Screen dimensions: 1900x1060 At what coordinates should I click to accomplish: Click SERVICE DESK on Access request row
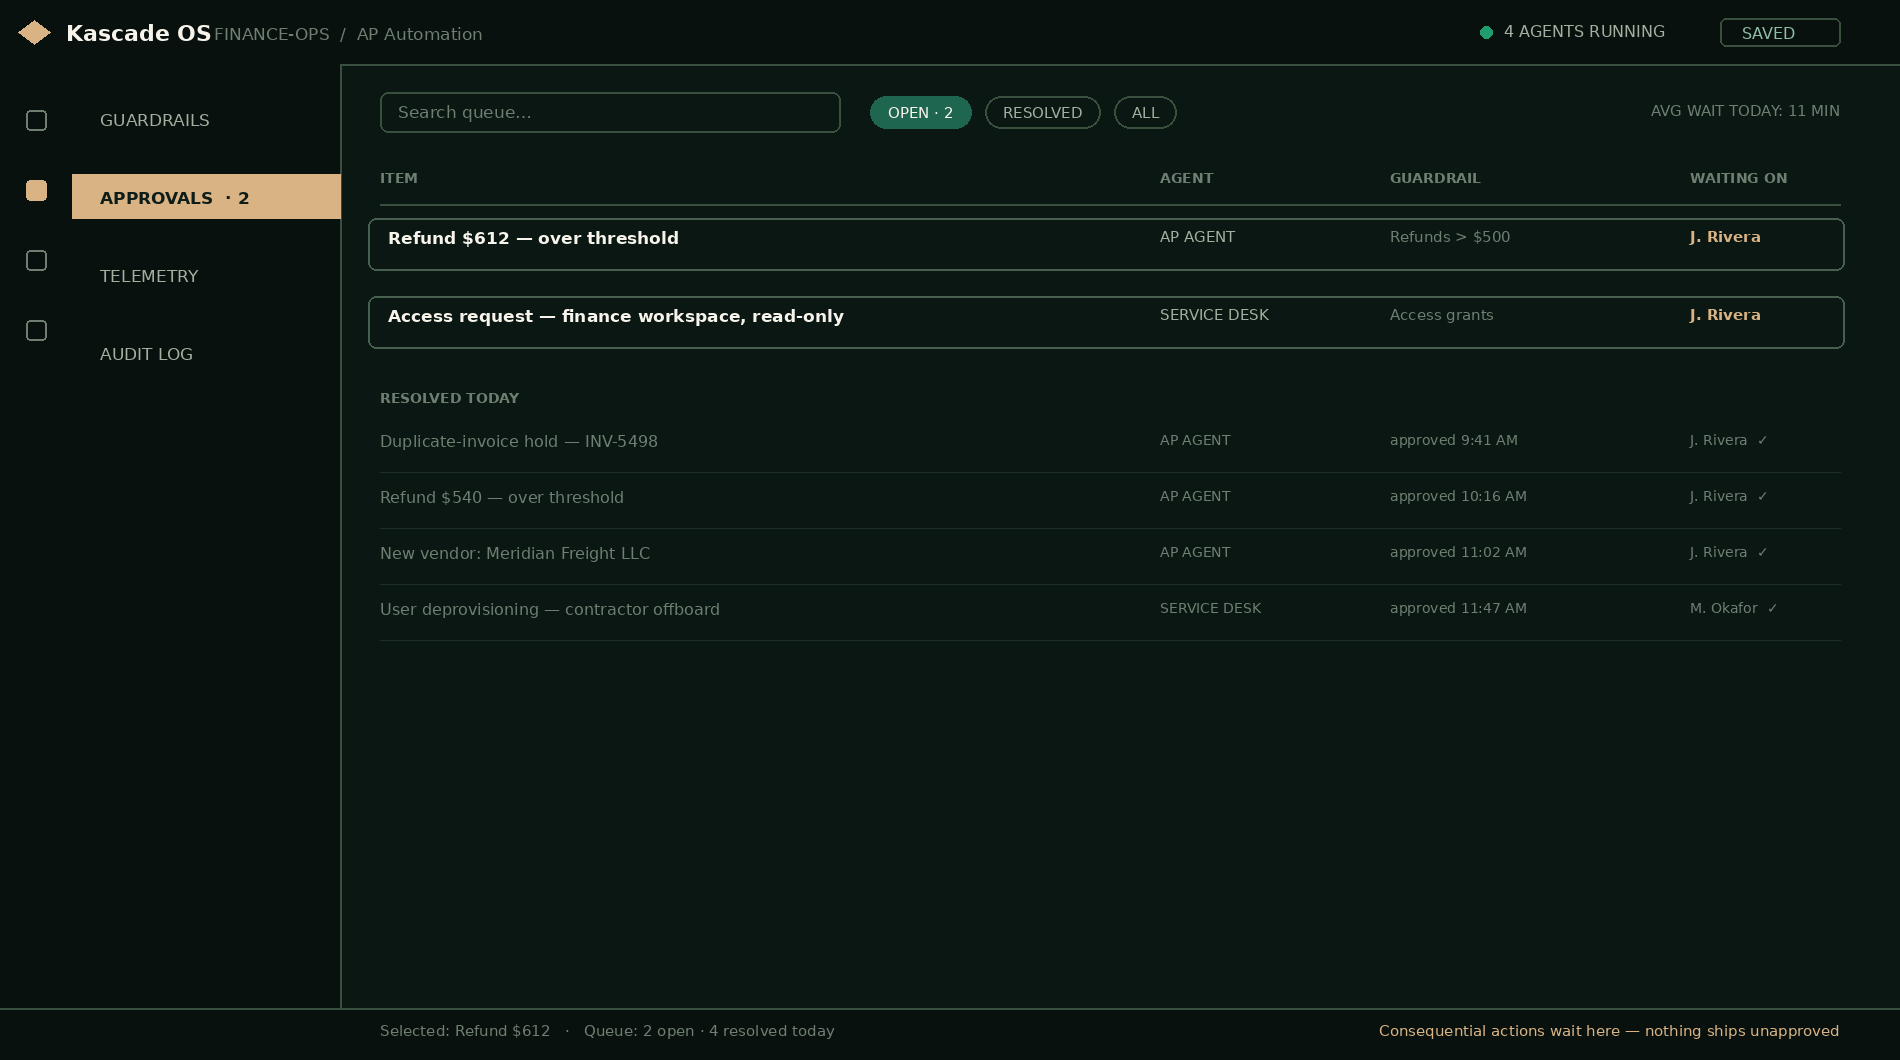coord(1214,315)
